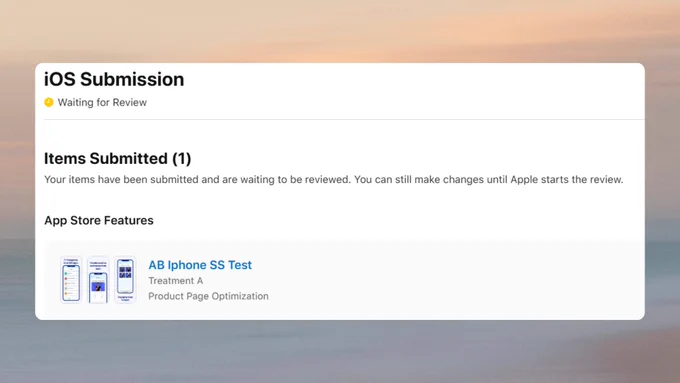
Task: Click the (1) count in Items Submitted
Action: tap(182, 158)
